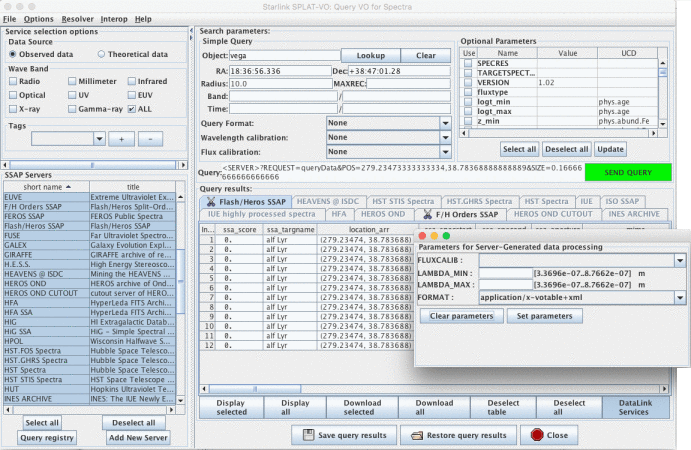
Task: Click Add New Server button
Action: tap(138, 438)
